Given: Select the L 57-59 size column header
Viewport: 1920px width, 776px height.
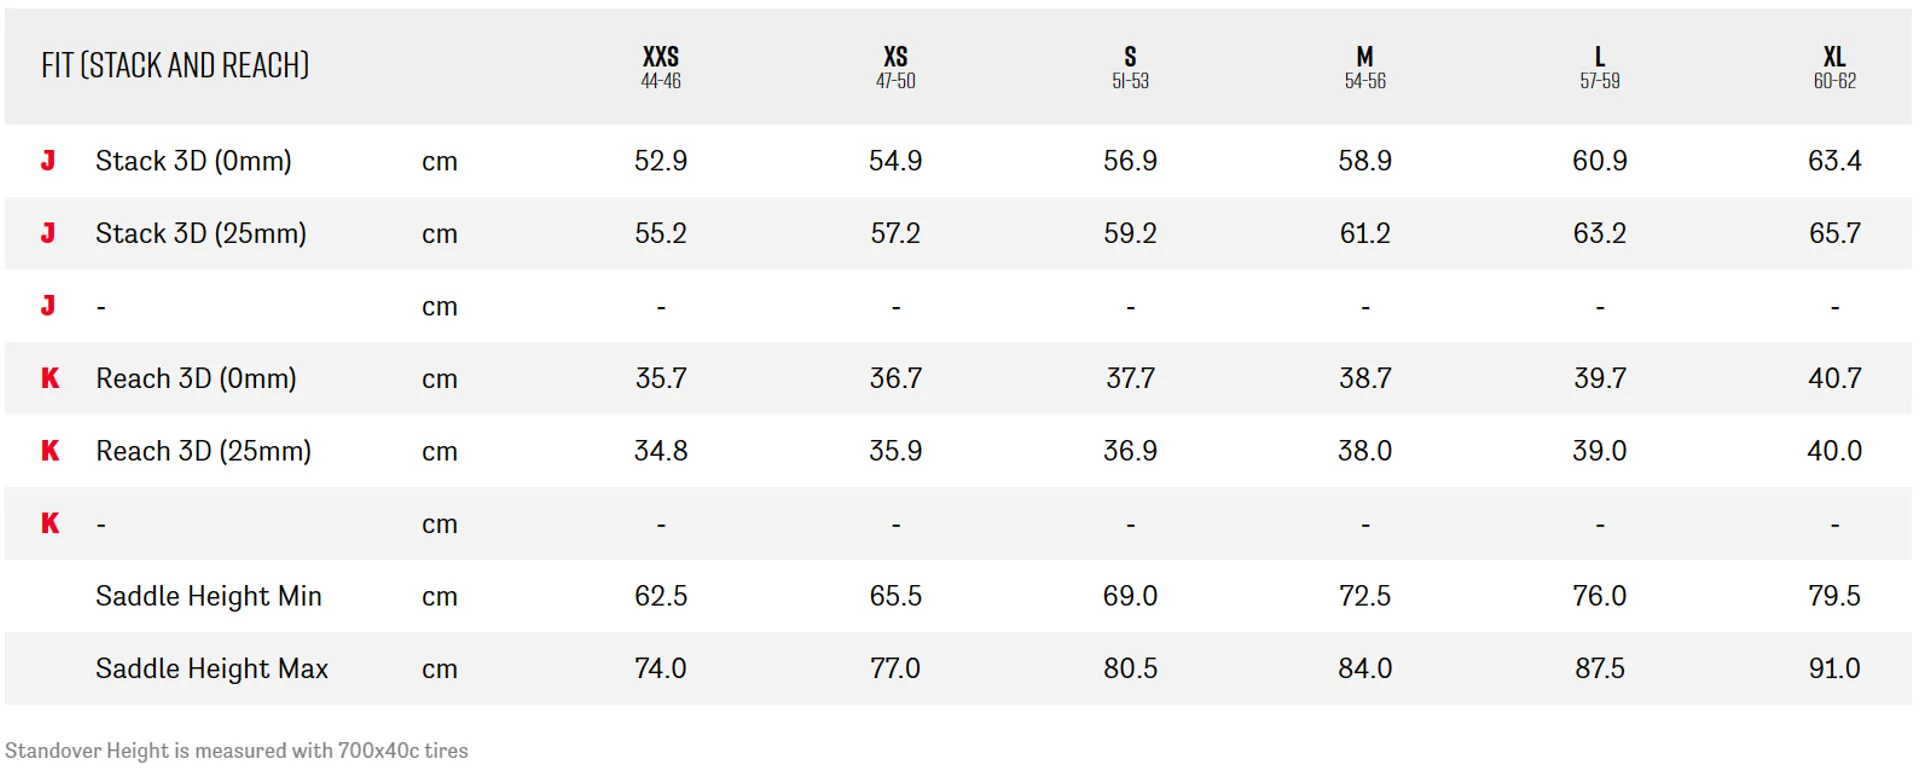Looking at the screenshot, I should click(x=1600, y=67).
